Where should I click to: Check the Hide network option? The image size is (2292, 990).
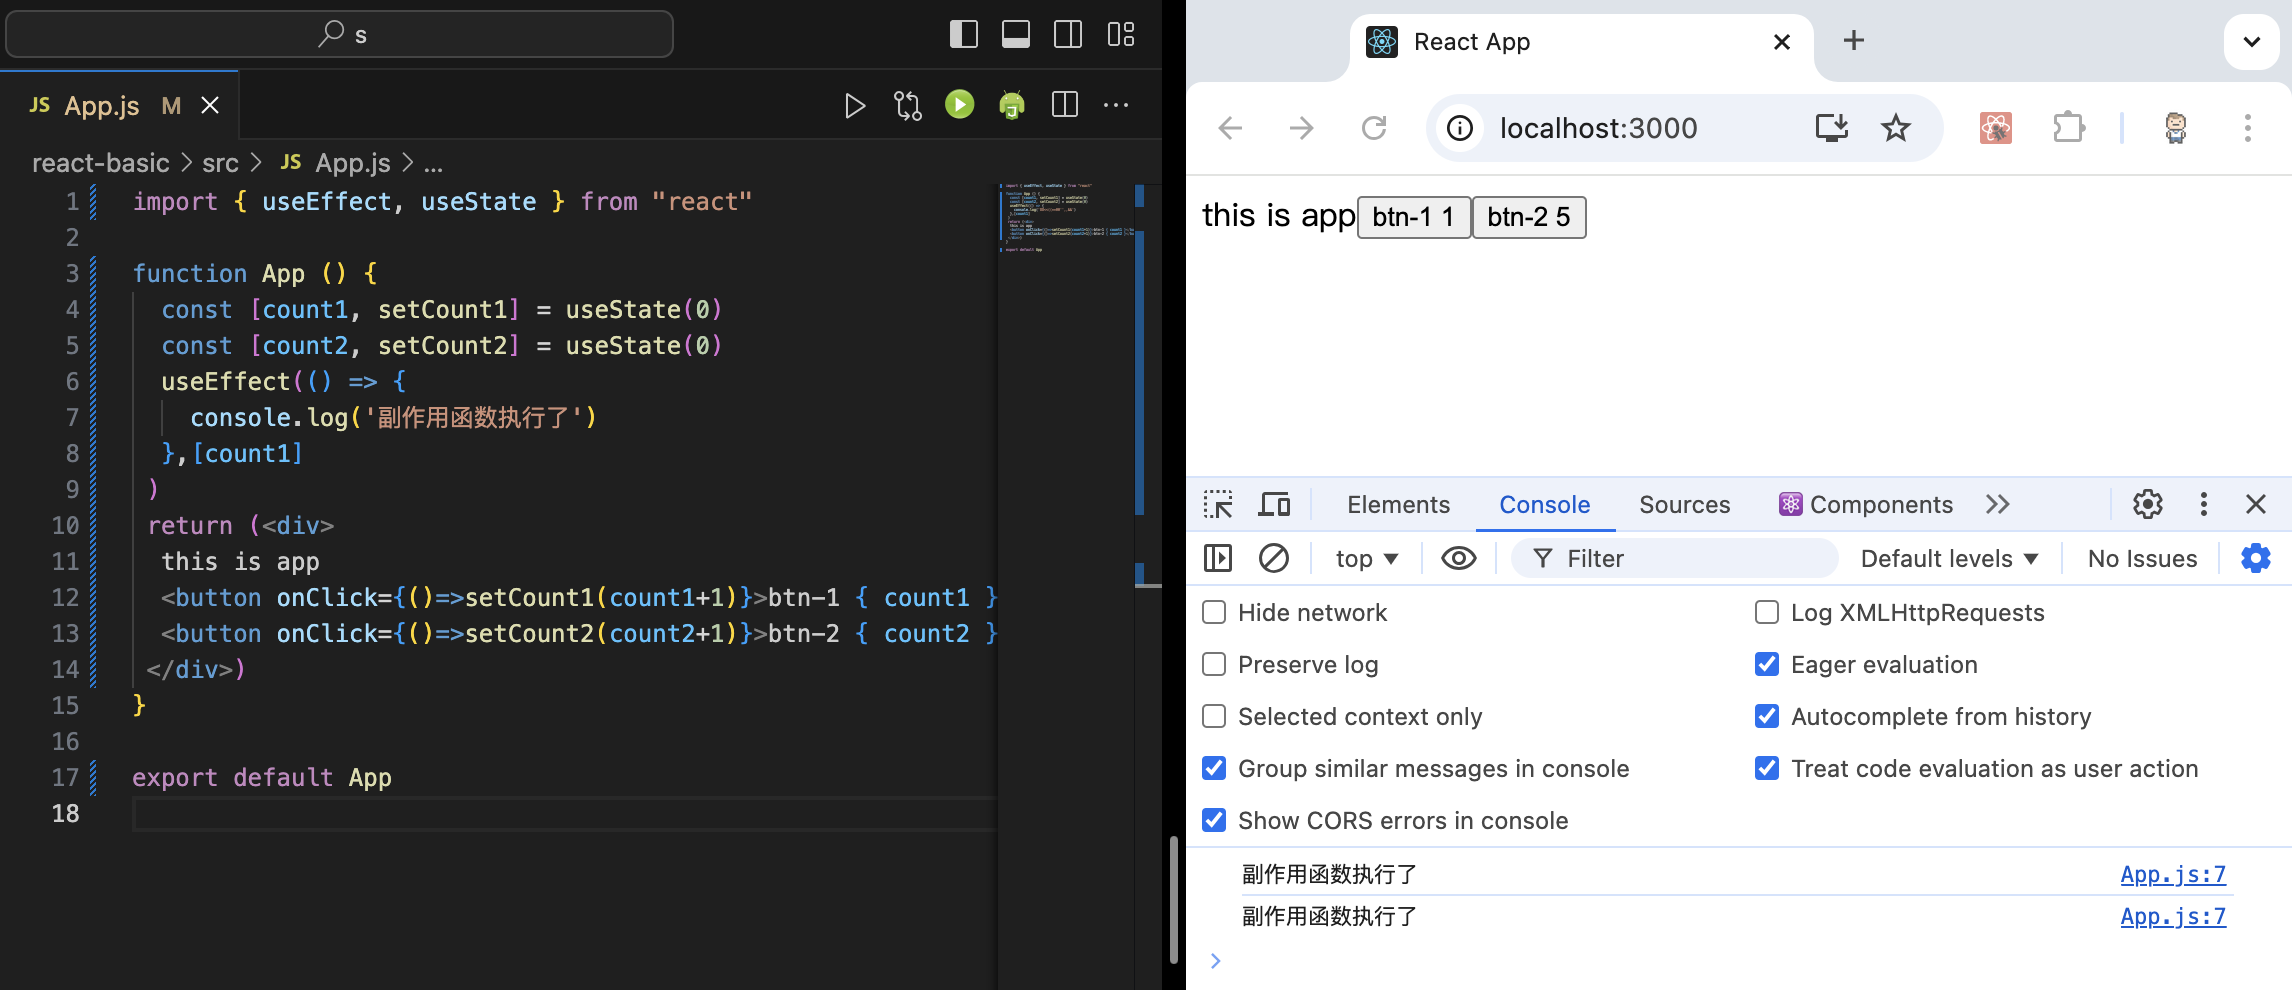[1214, 613]
